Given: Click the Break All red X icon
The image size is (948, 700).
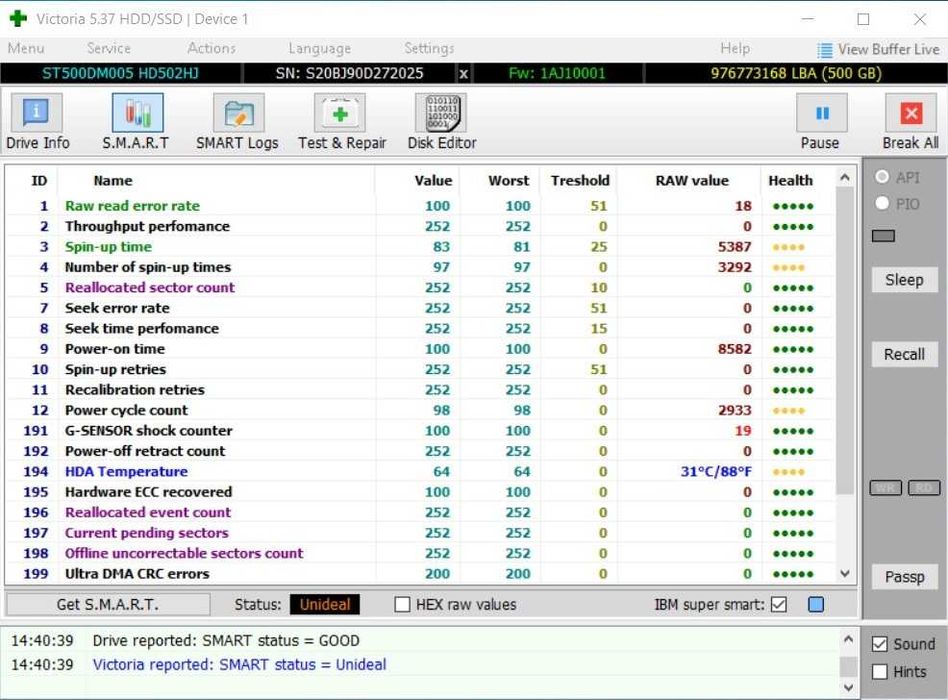Looking at the screenshot, I should pos(911,112).
